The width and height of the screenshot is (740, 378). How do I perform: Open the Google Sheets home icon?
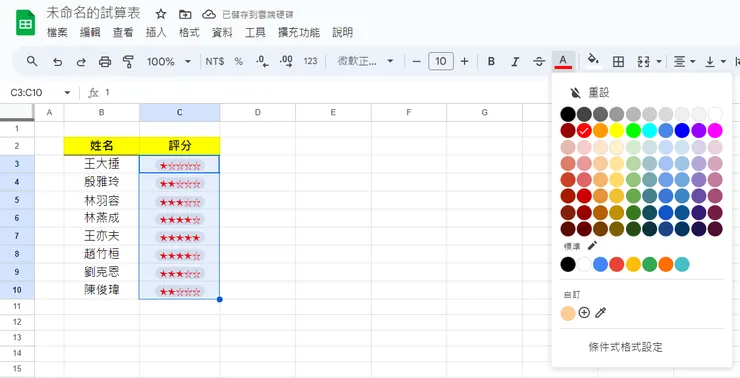click(x=25, y=23)
